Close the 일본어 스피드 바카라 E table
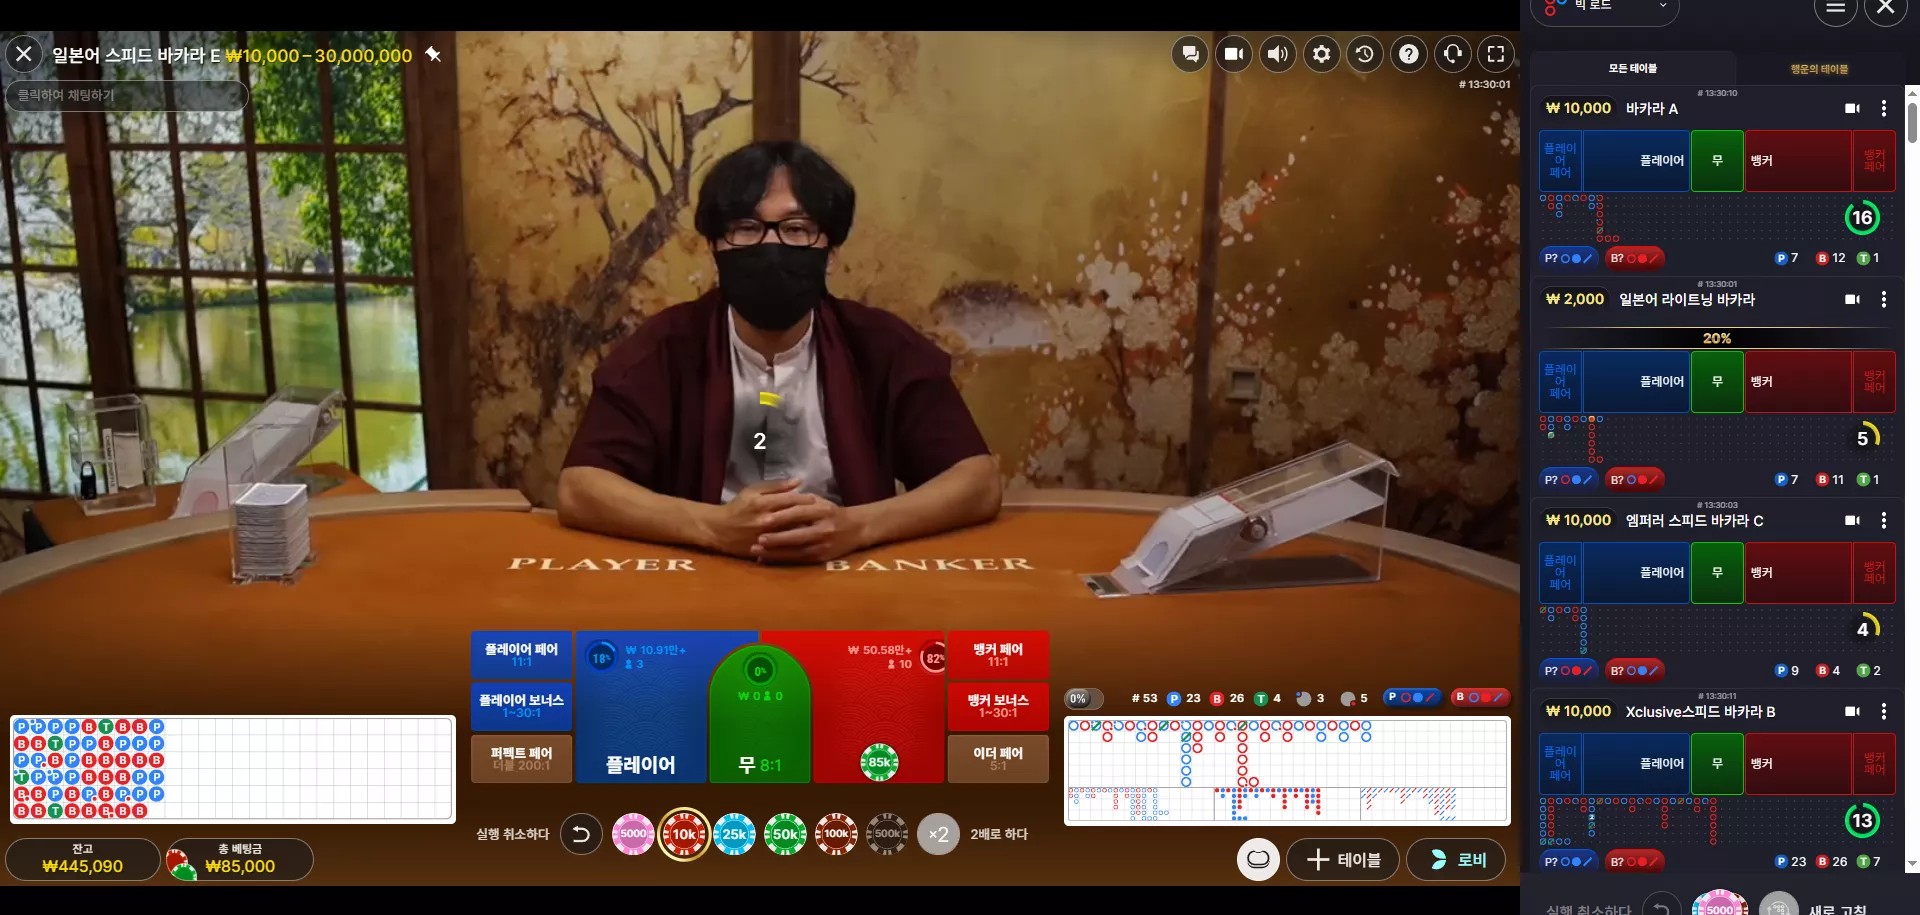The image size is (1920, 915). click(24, 54)
